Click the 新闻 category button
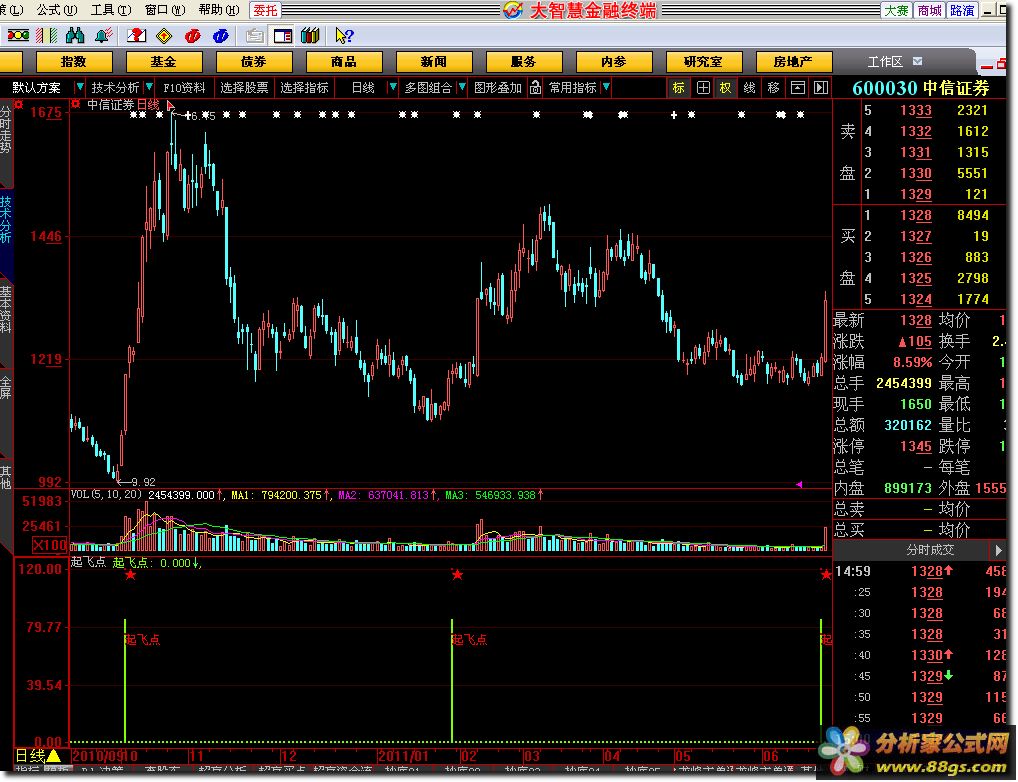1018x782 pixels. tap(434, 62)
